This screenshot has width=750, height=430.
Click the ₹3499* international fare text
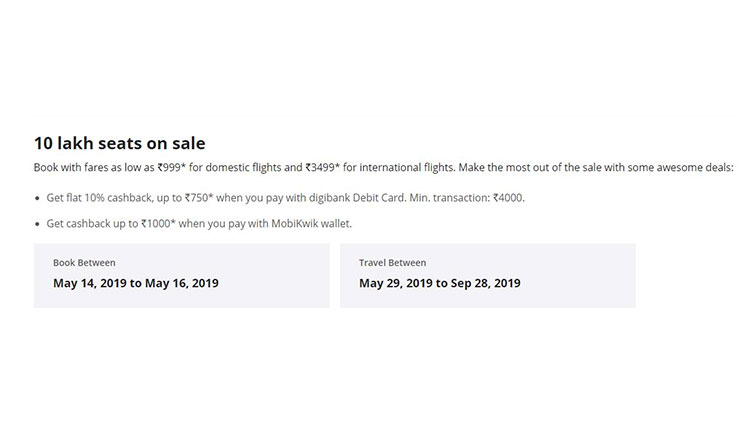pos(322,167)
